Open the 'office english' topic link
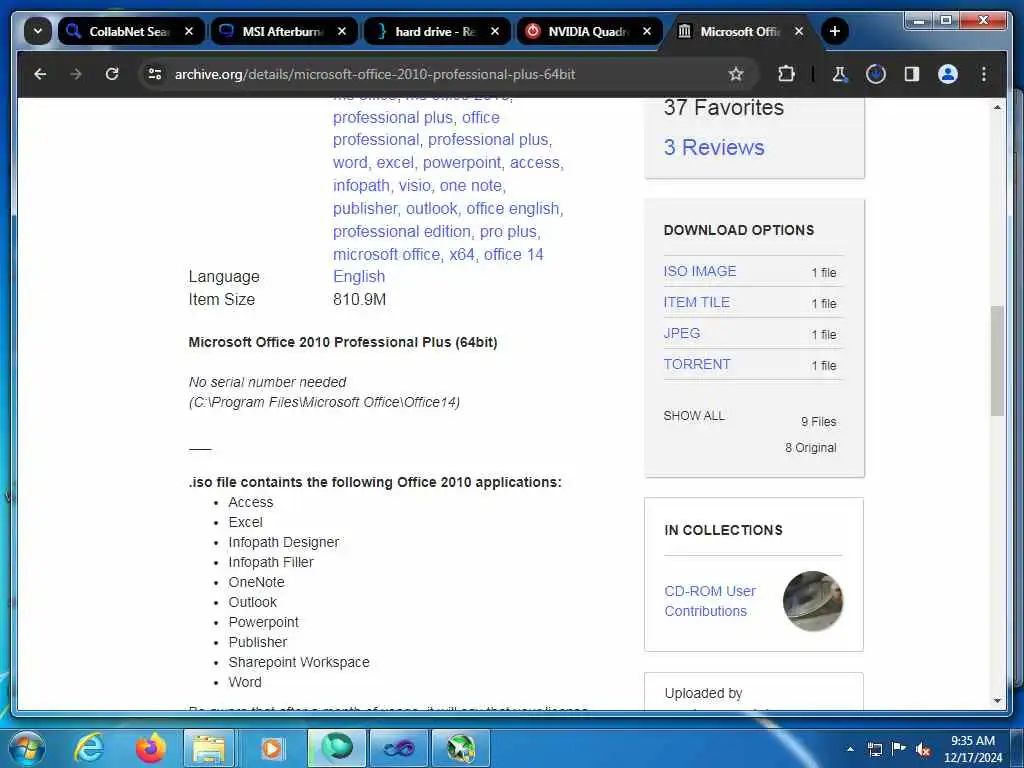The image size is (1024, 768). (x=513, y=208)
